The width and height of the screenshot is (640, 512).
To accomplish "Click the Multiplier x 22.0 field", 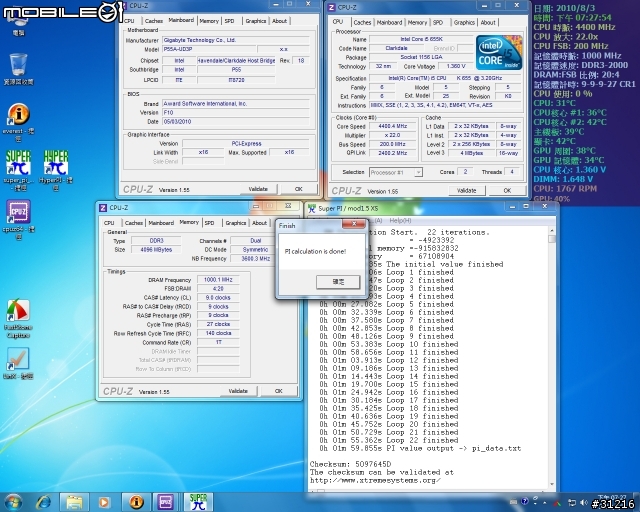I will [x=392, y=135].
